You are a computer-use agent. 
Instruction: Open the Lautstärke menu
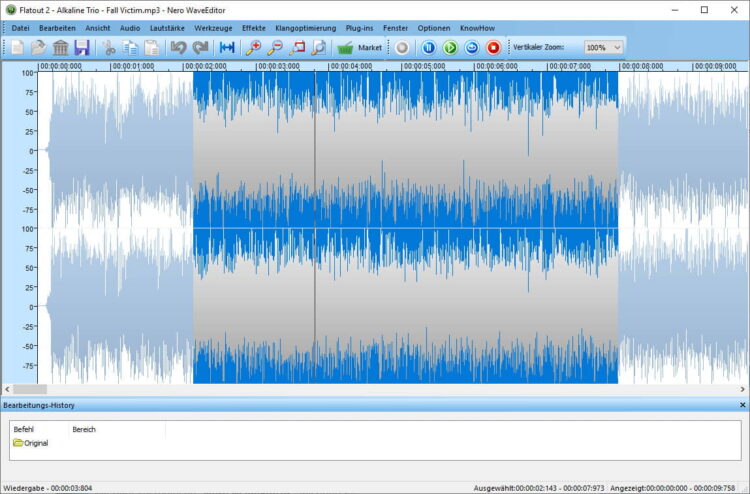(167, 28)
